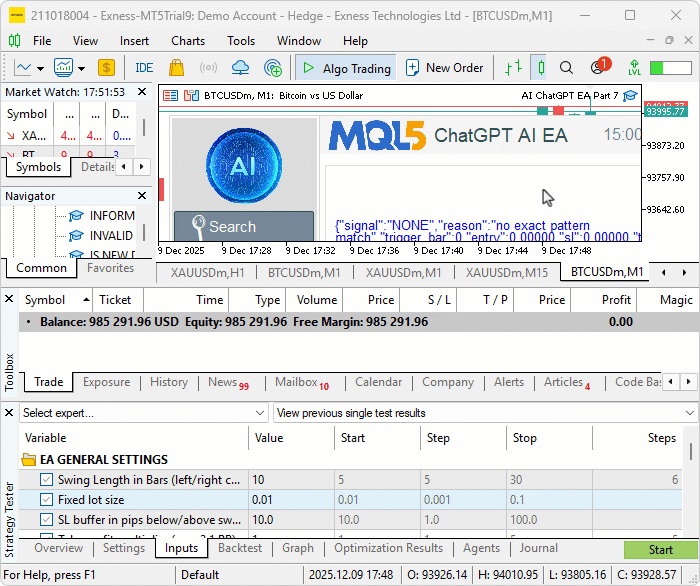
Task: Click the Search button in the EA panel
Action: click(x=244, y=226)
